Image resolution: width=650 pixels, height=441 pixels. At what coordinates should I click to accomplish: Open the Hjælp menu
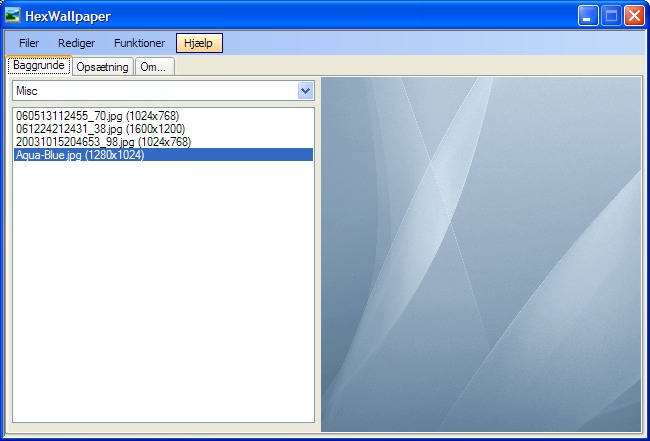coord(199,43)
